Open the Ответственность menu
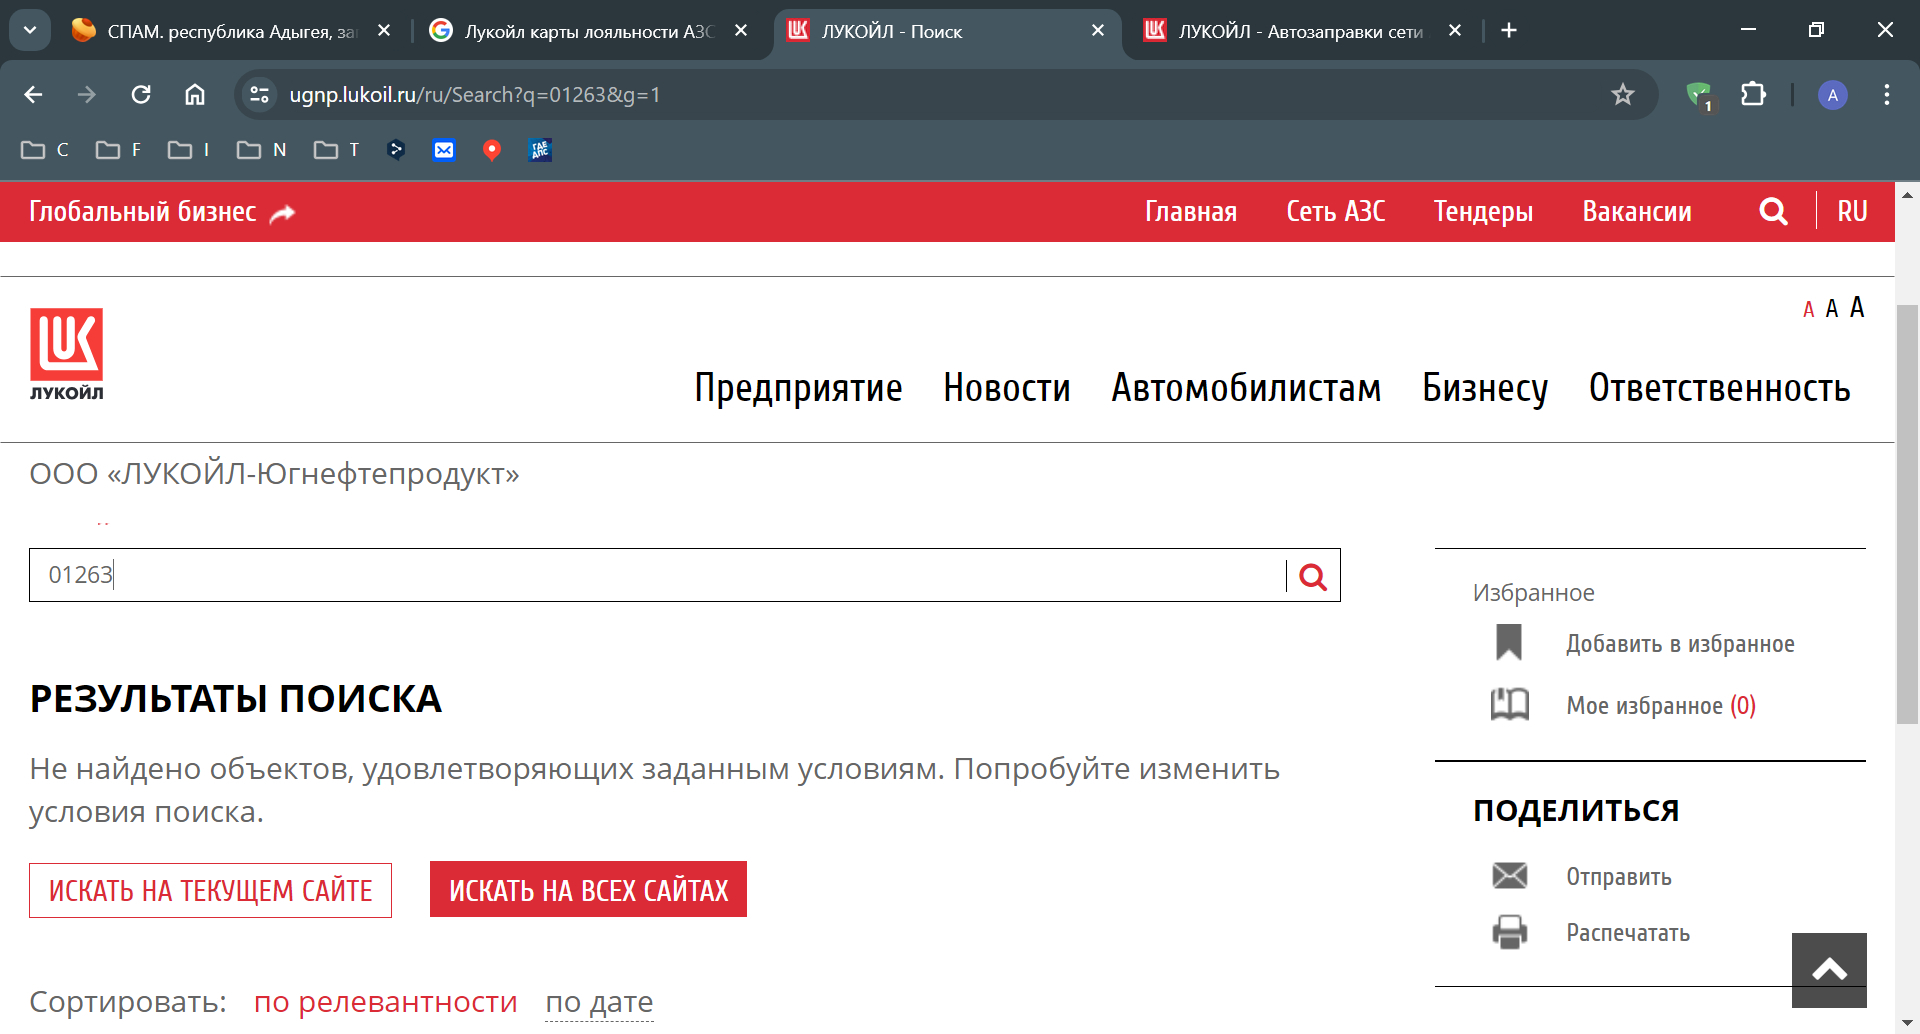Viewport: 1920px width, 1034px height. [x=1719, y=388]
